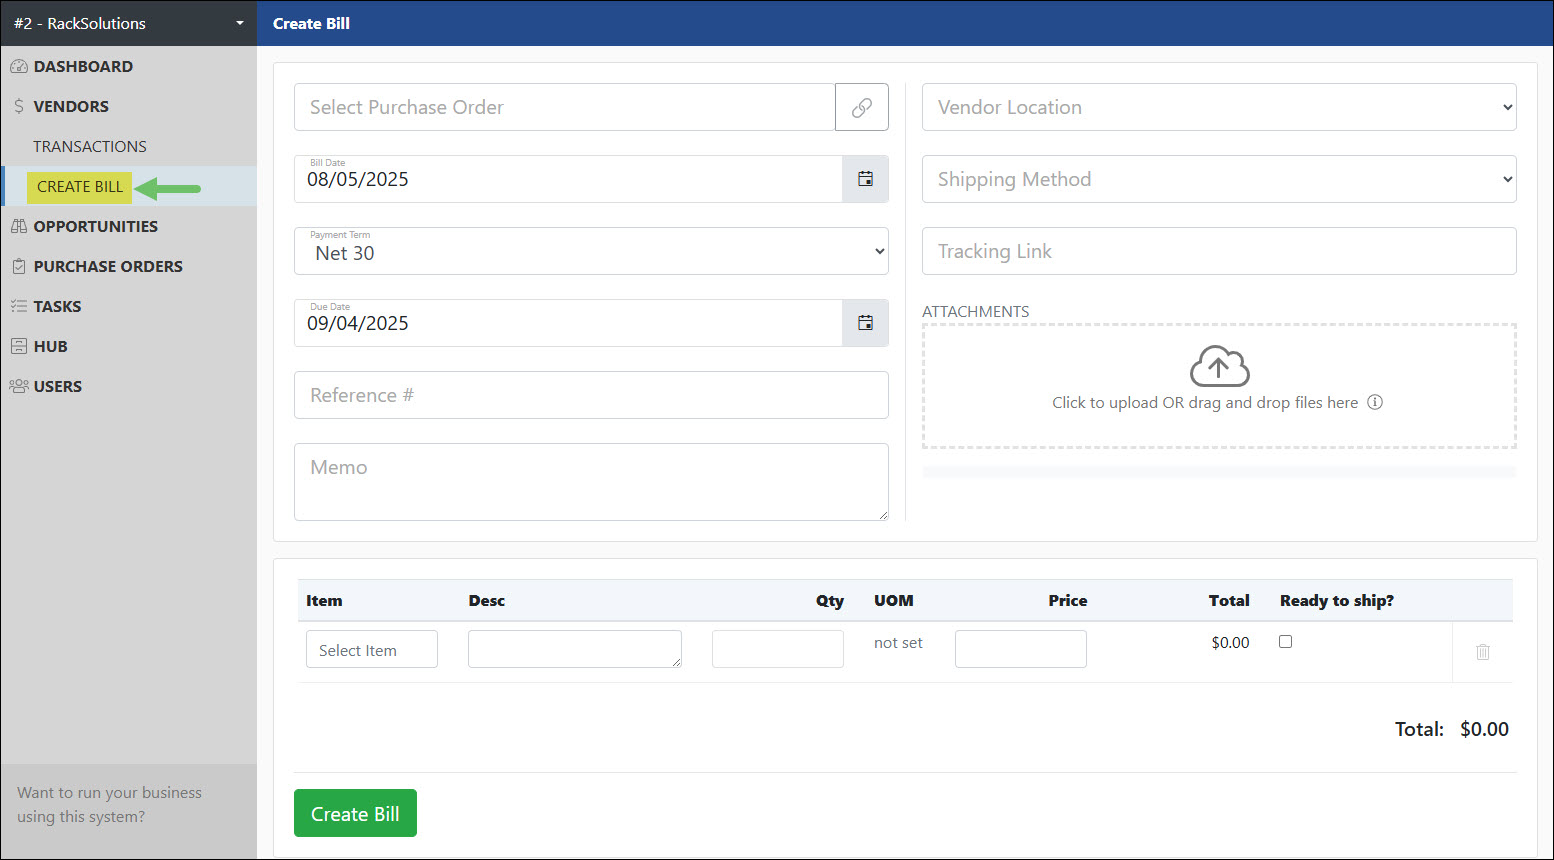Expand the Shipping Method dropdown
The image size is (1554, 860).
(x=1218, y=179)
